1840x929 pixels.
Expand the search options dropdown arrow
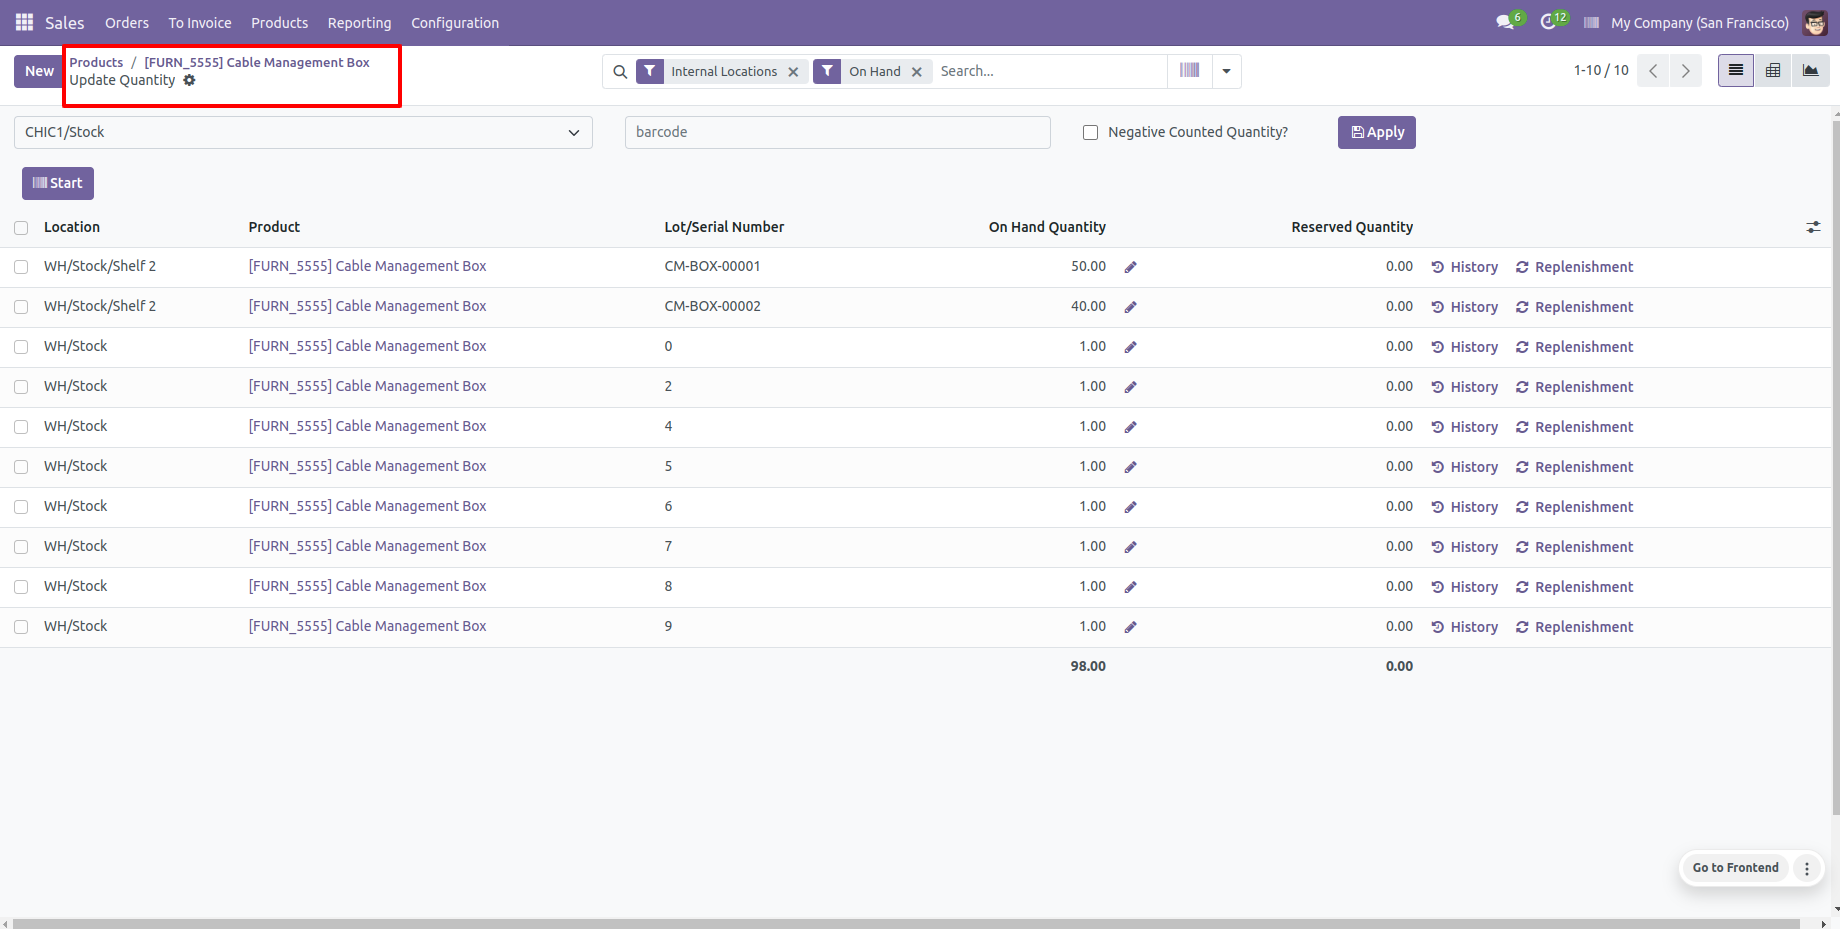[x=1226, y=71]
